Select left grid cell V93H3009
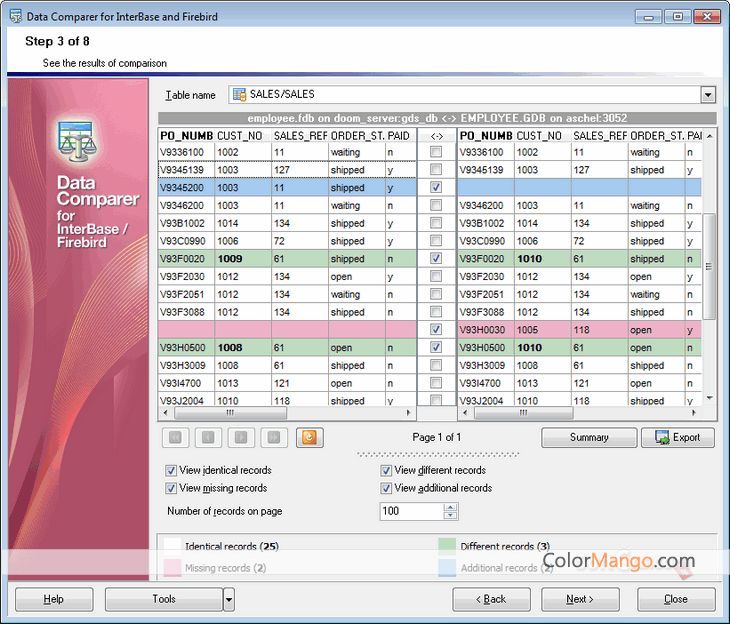 click(186, 366)
